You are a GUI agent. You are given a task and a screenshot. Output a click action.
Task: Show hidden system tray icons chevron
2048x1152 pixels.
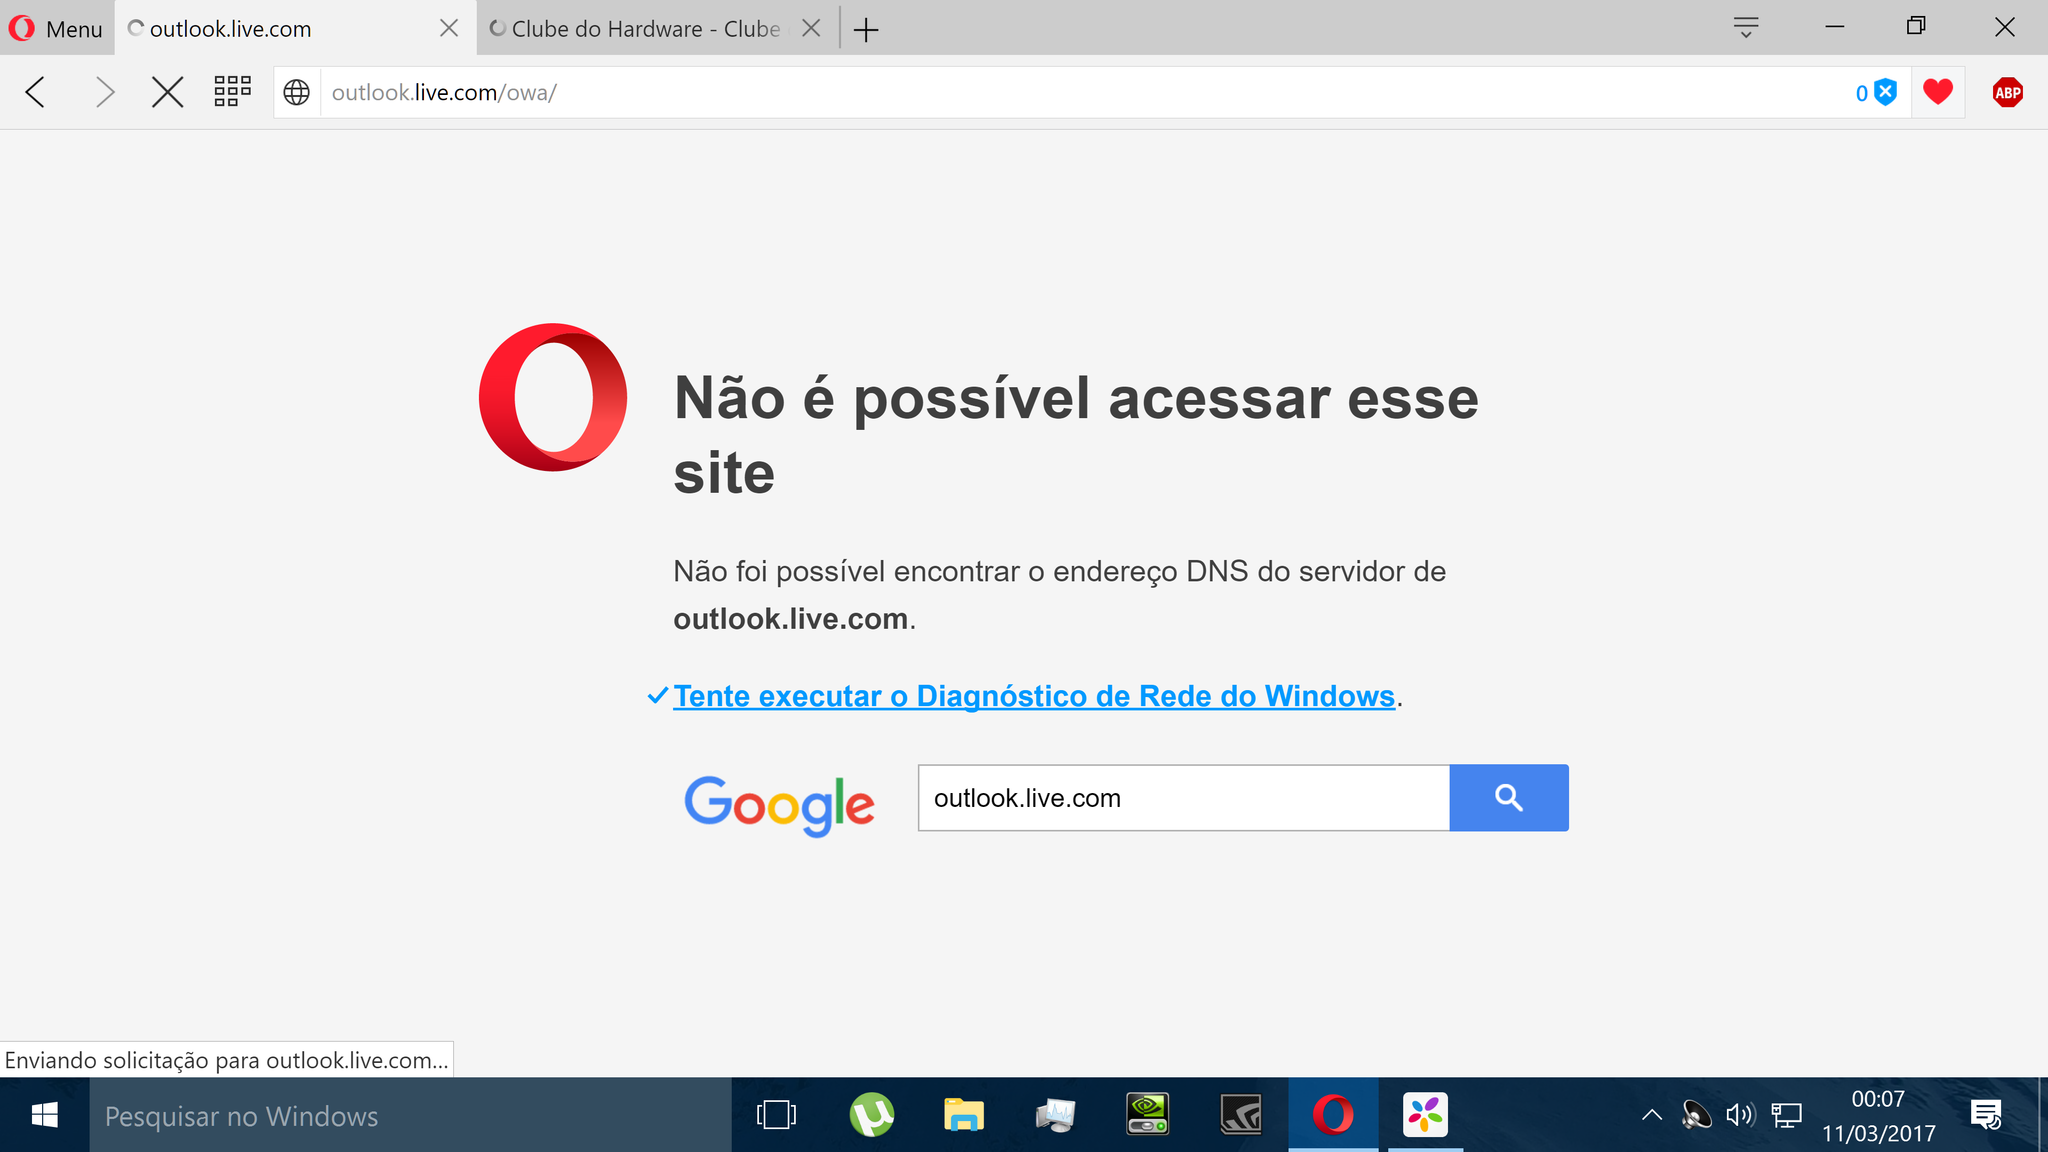(1652, 1114)
